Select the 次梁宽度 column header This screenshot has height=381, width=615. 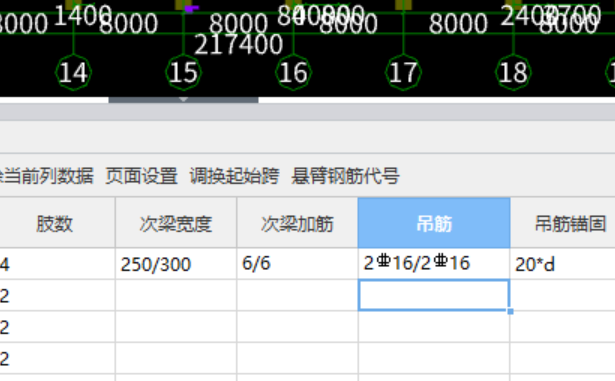pos(176,223)
